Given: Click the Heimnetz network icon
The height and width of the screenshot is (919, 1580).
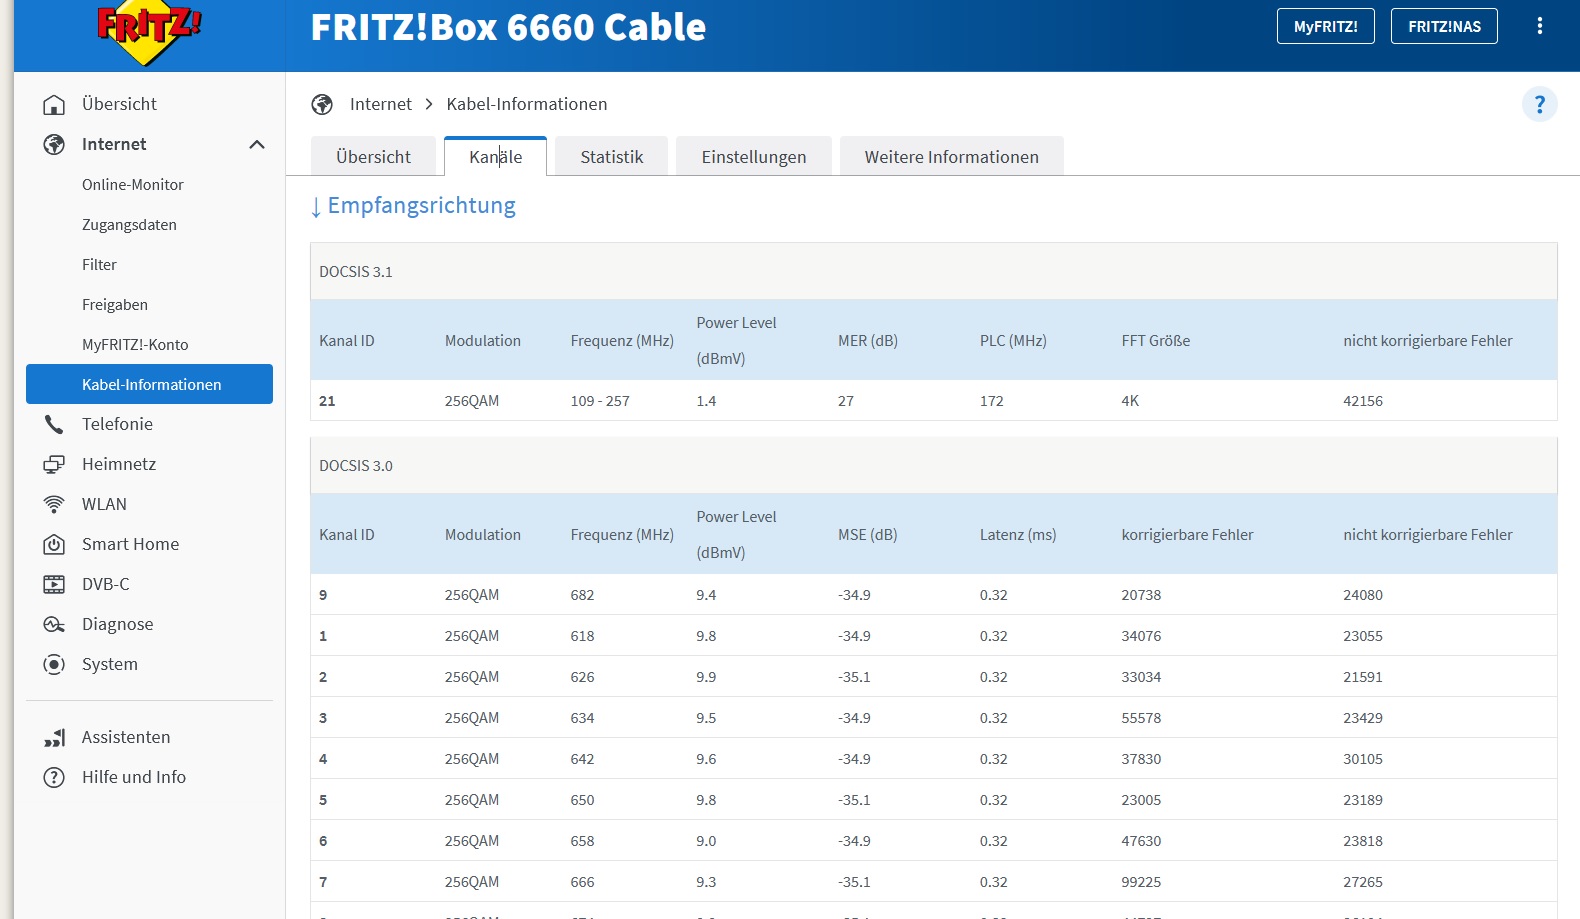Looking at the screenshot, I should coord(54,464).
